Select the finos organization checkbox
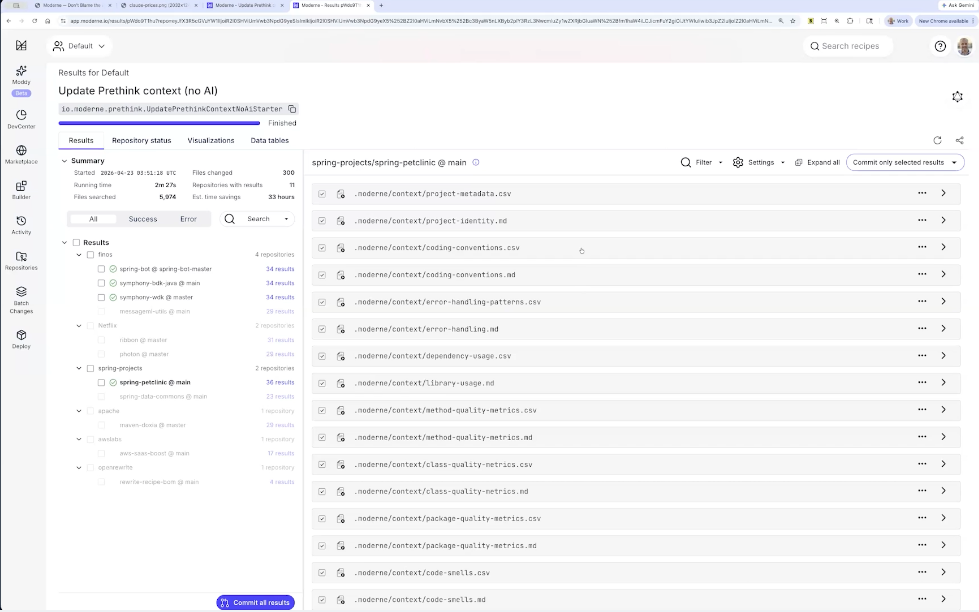Screen dimensions: 979x612 coord(91,255)
